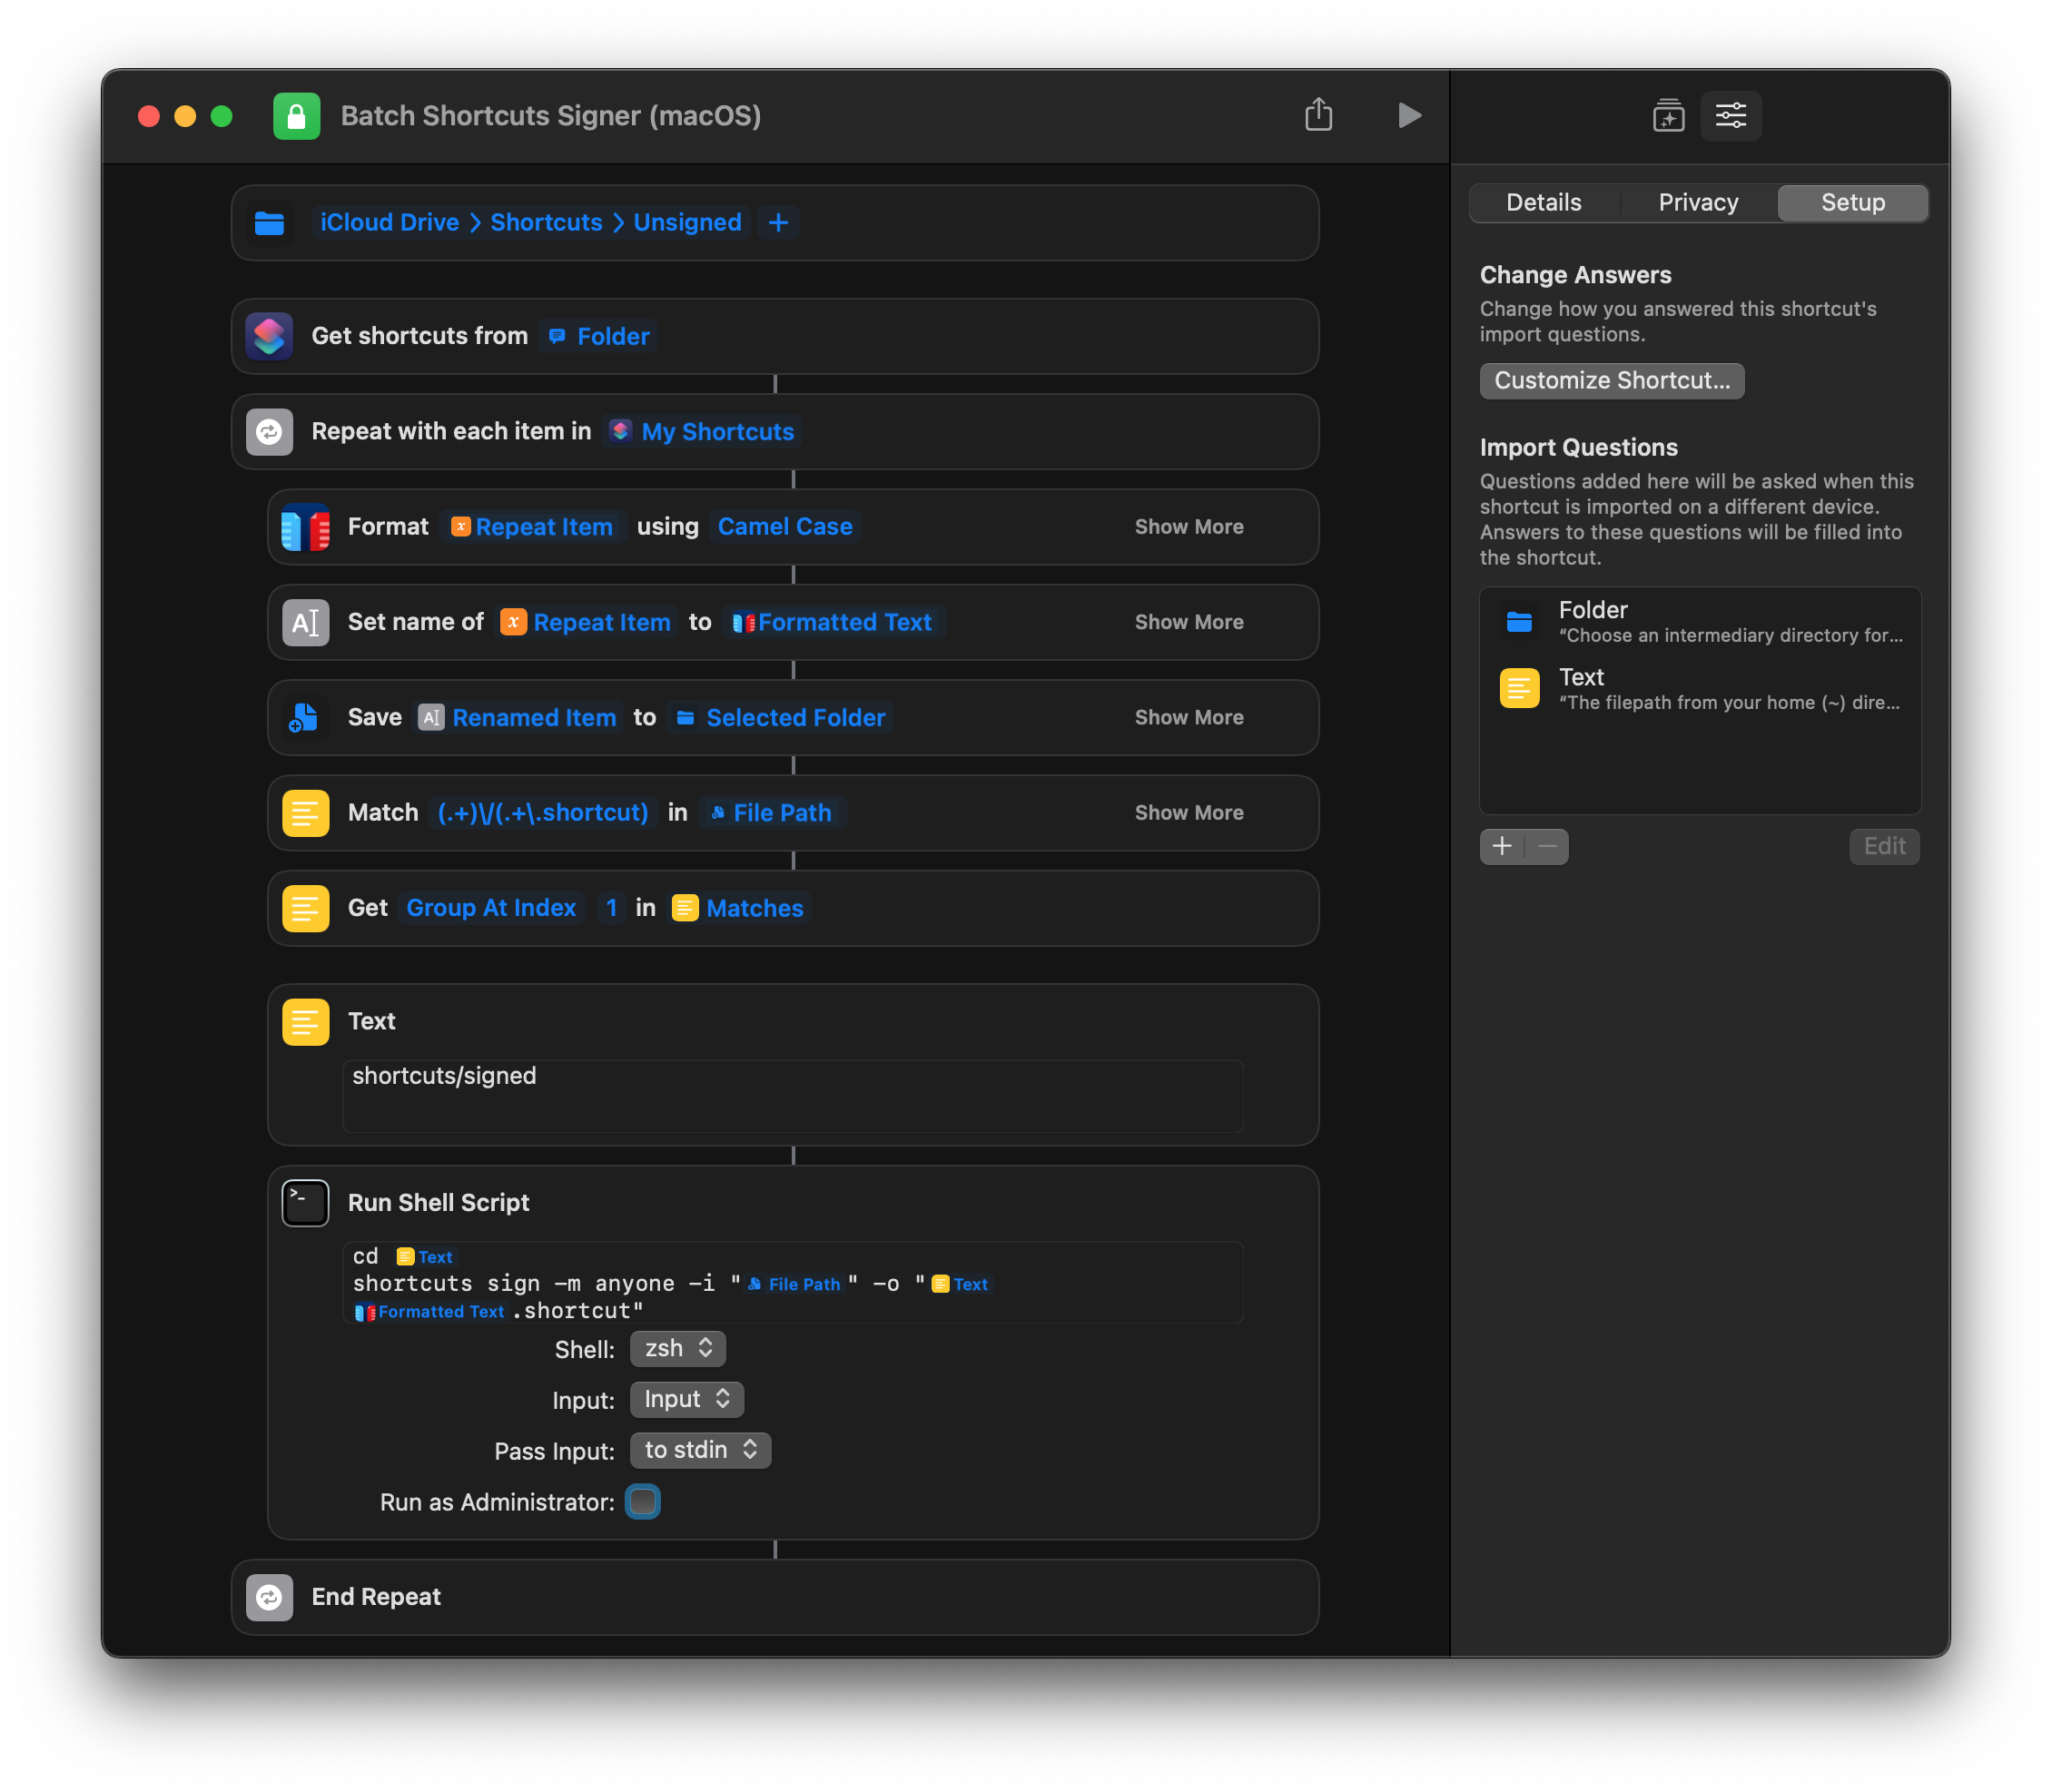
Task: Select Folder import question folder icon
Action: tap(1519, 621)
